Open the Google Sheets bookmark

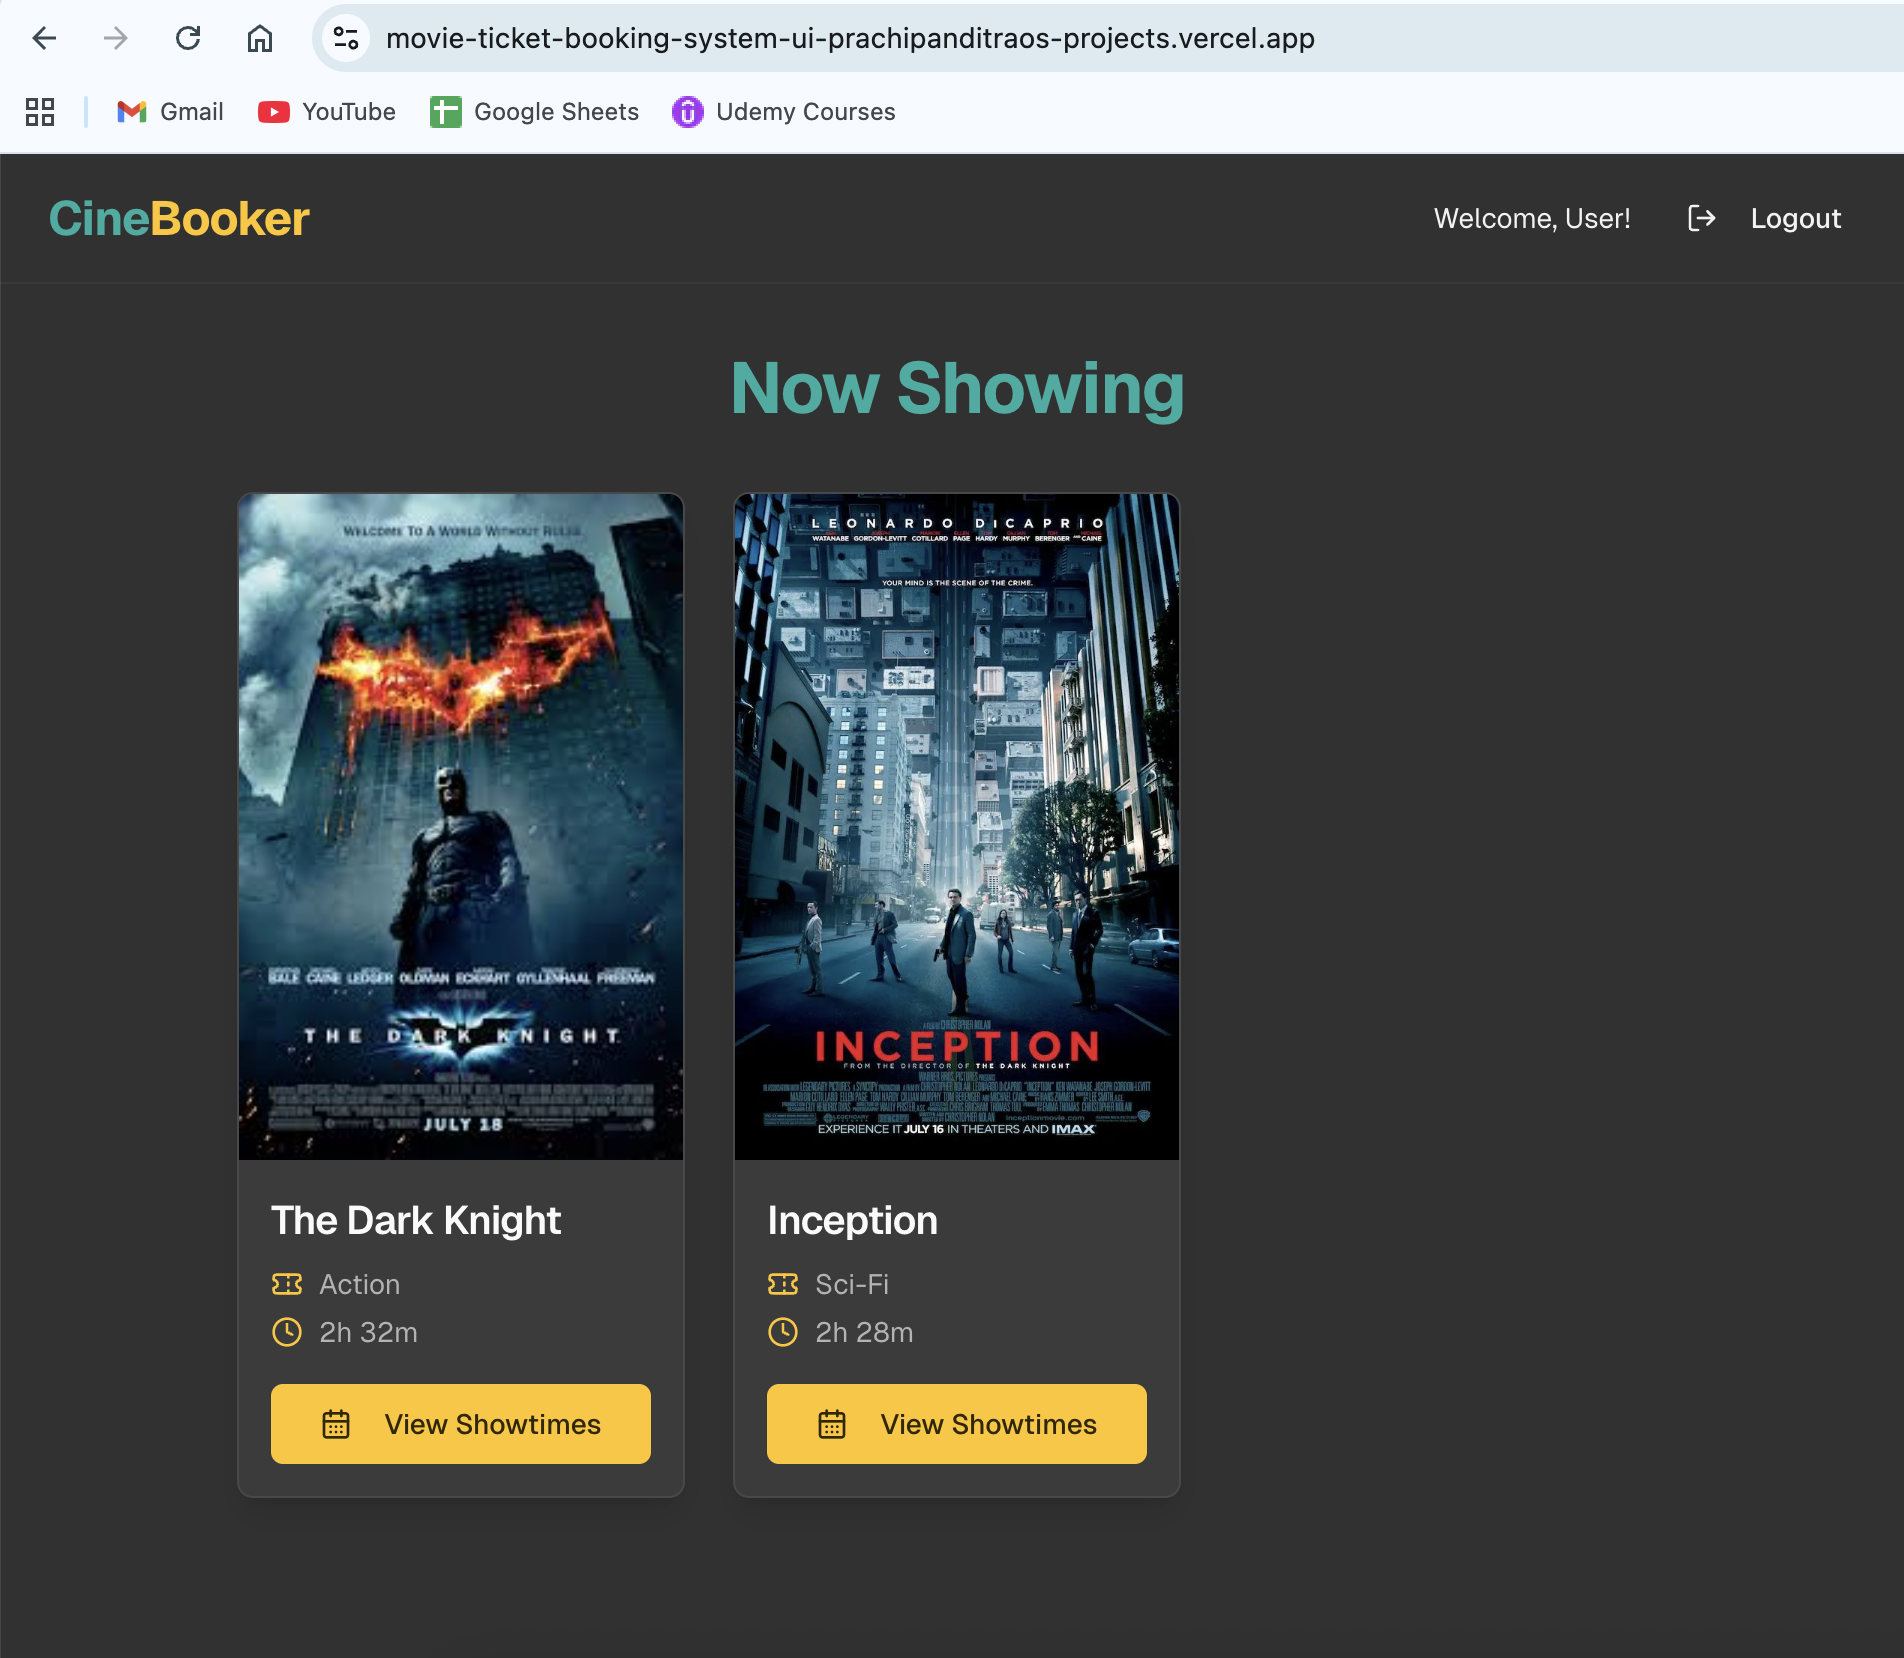click(x=534, y=112)
